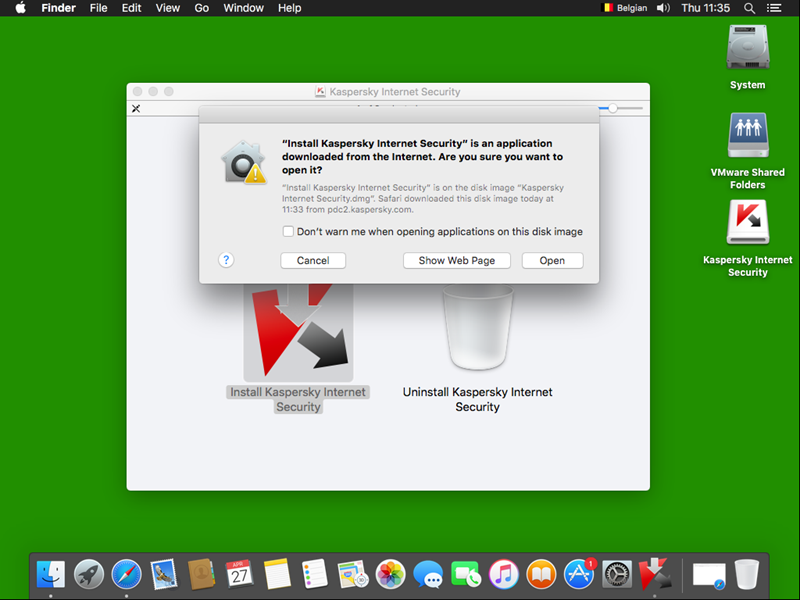
Task: Open the Belgian input source menu
Action: click(x=624, y=8)
